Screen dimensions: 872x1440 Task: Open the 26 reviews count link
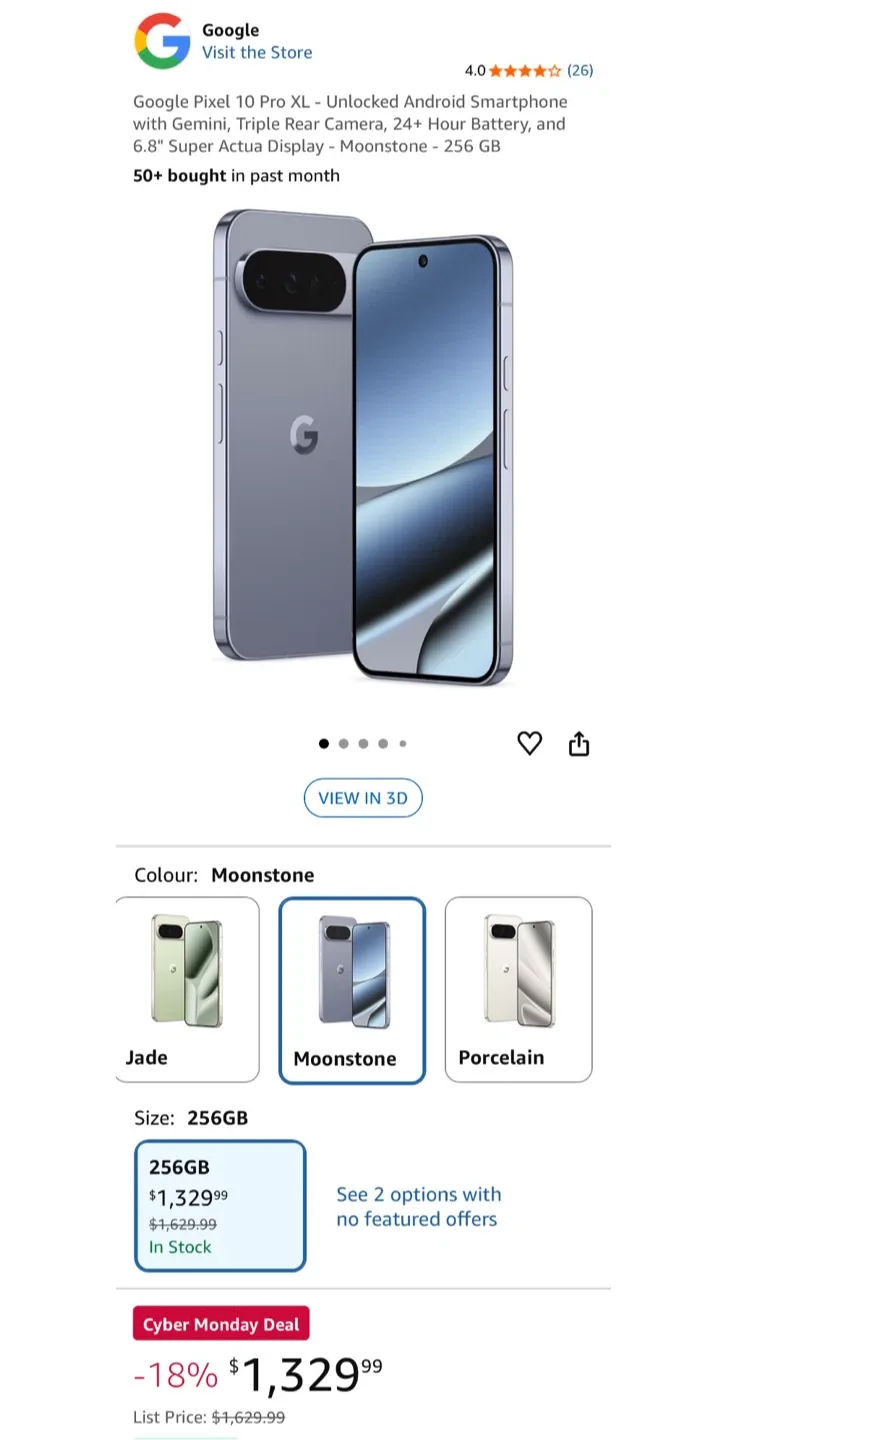point(580,71)
